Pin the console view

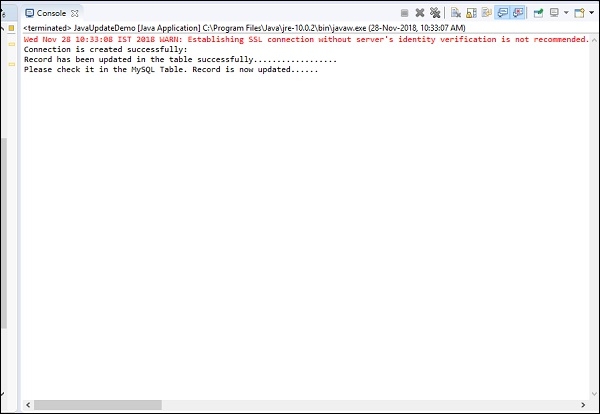tap(539, 13)
